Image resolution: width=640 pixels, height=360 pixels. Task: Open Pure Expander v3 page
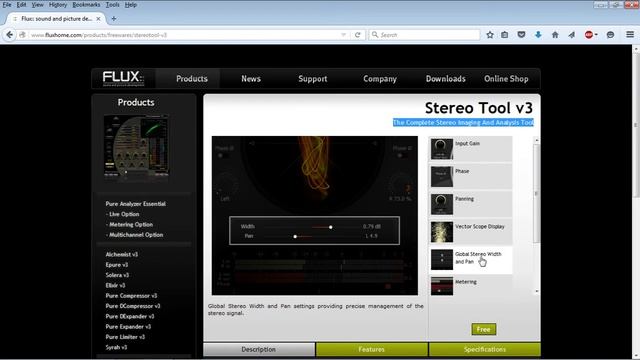click(128, 327)
